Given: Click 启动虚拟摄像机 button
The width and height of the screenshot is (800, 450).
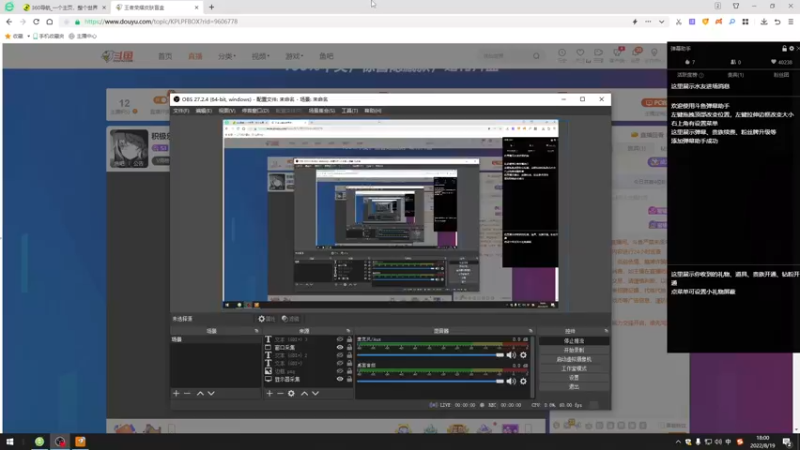Looking at the screenshot, I should [x=574, y=359].
